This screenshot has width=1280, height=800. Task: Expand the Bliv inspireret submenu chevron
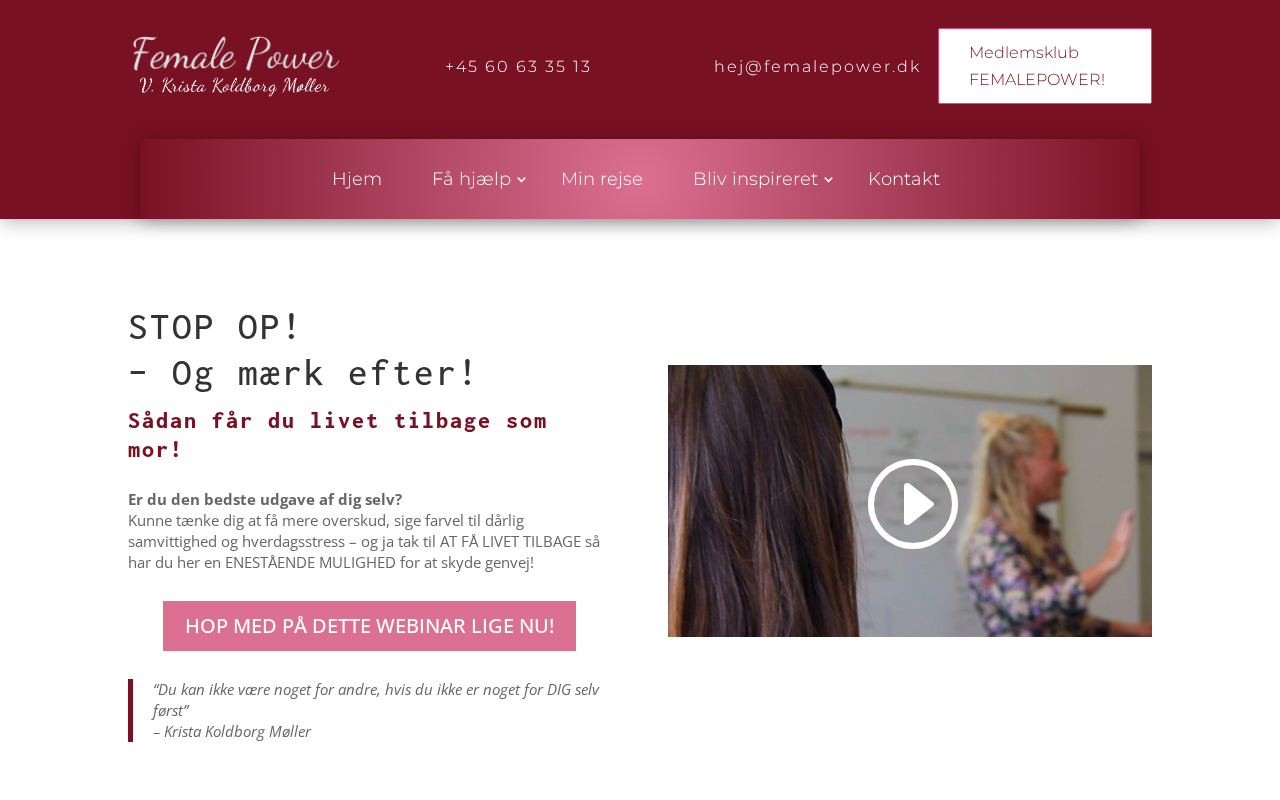(828, 180)
